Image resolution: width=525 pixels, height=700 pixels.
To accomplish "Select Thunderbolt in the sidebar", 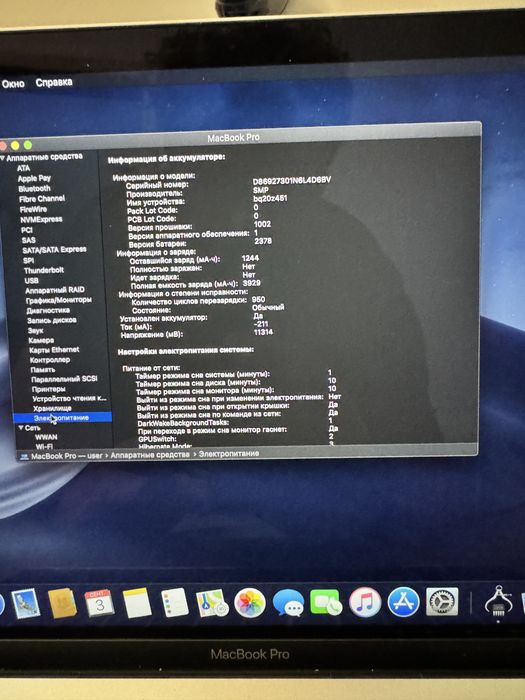I will tap(44, 270).
